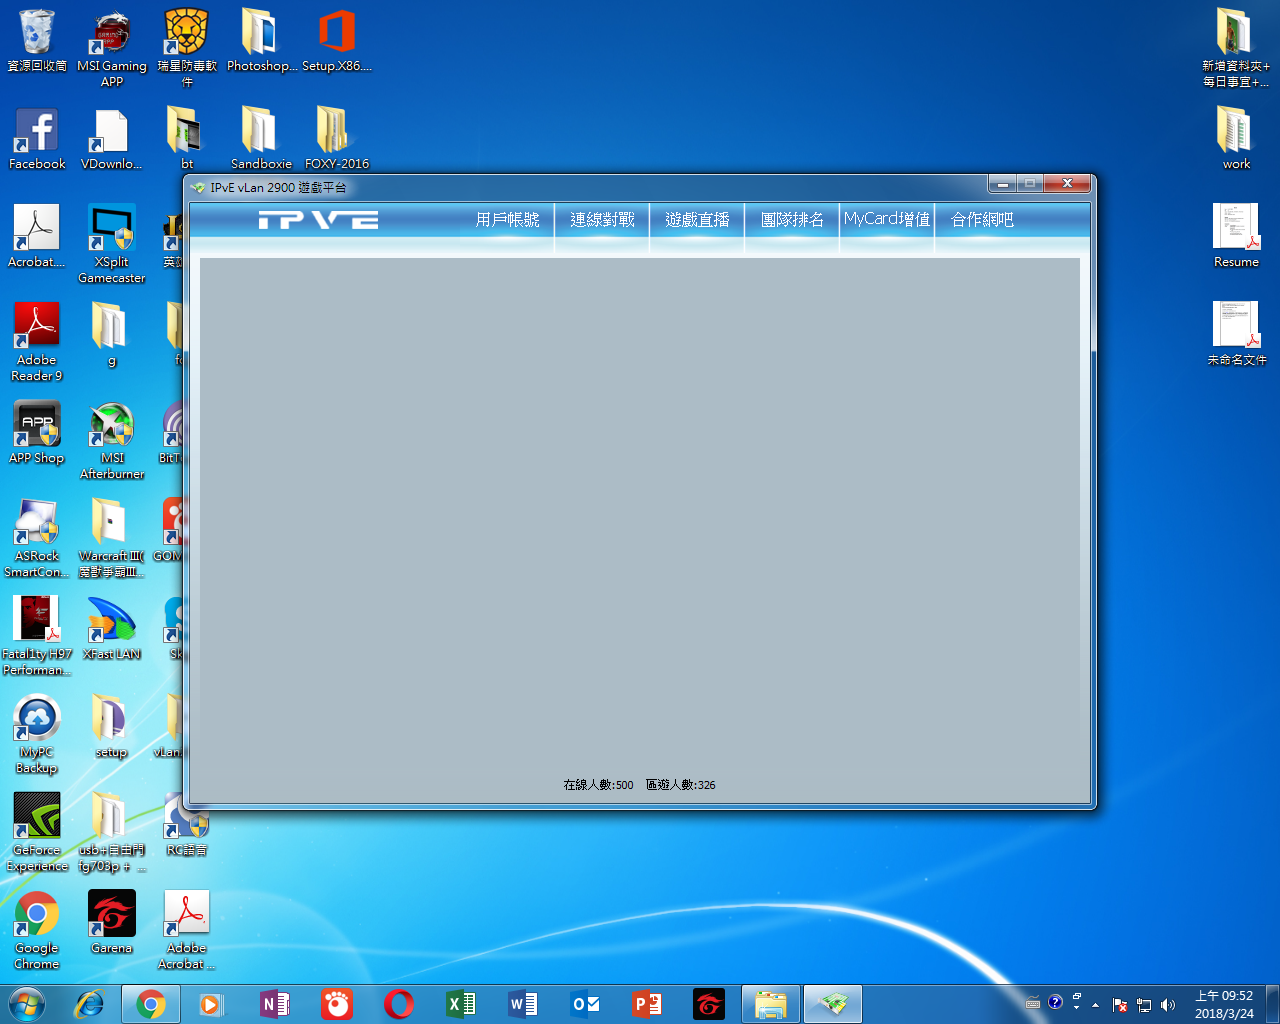
Task: Select the APP Shop desktop shortcut
Action: pyautogui.click(x=37, y=433)
